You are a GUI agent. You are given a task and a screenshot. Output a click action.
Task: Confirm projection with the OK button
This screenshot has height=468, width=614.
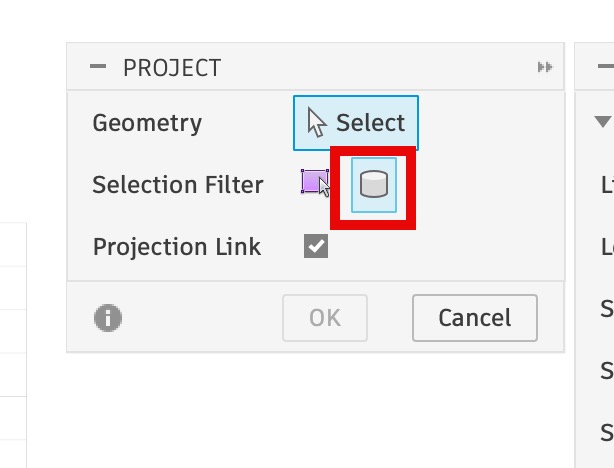[x=325, y=318]
